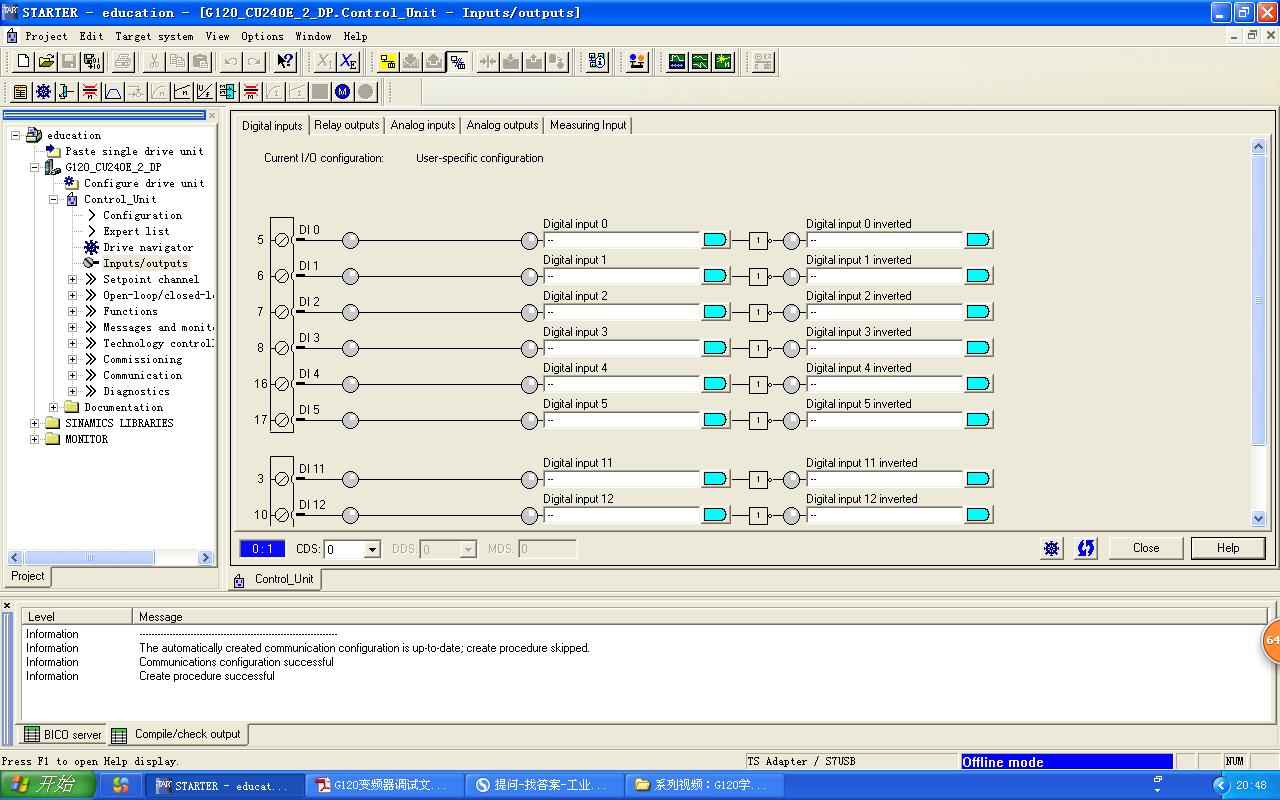1280x800 pixels.
Task: Collapse the Control_Unit tree node
Action: coord(54,199)
